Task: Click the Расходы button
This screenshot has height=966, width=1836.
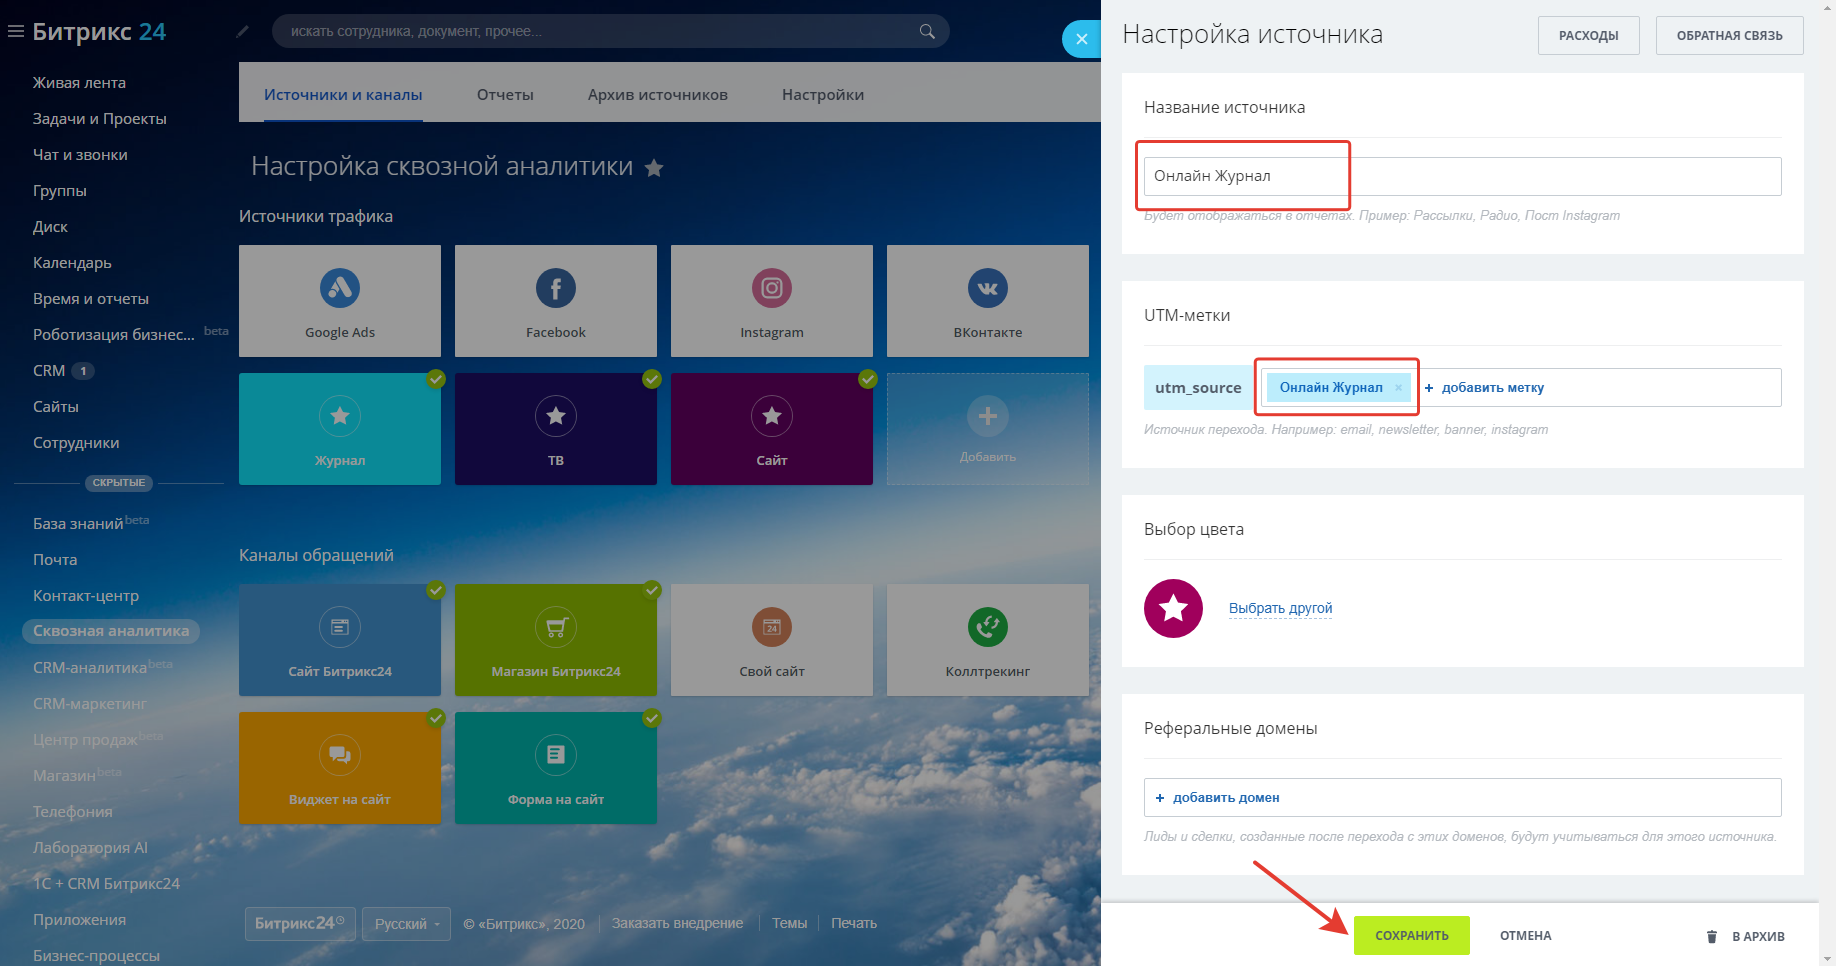Action: pyautogui.click(x=1588, y=36)
